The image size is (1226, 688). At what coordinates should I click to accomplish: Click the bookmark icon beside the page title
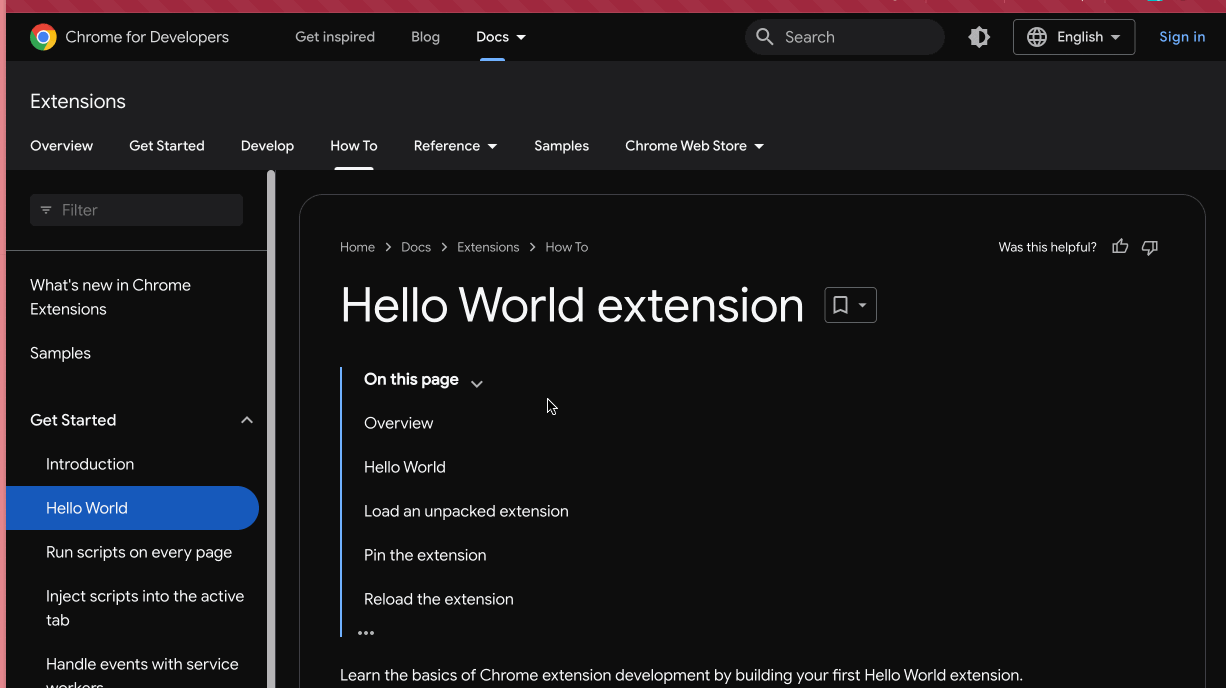tap(840, 305)
